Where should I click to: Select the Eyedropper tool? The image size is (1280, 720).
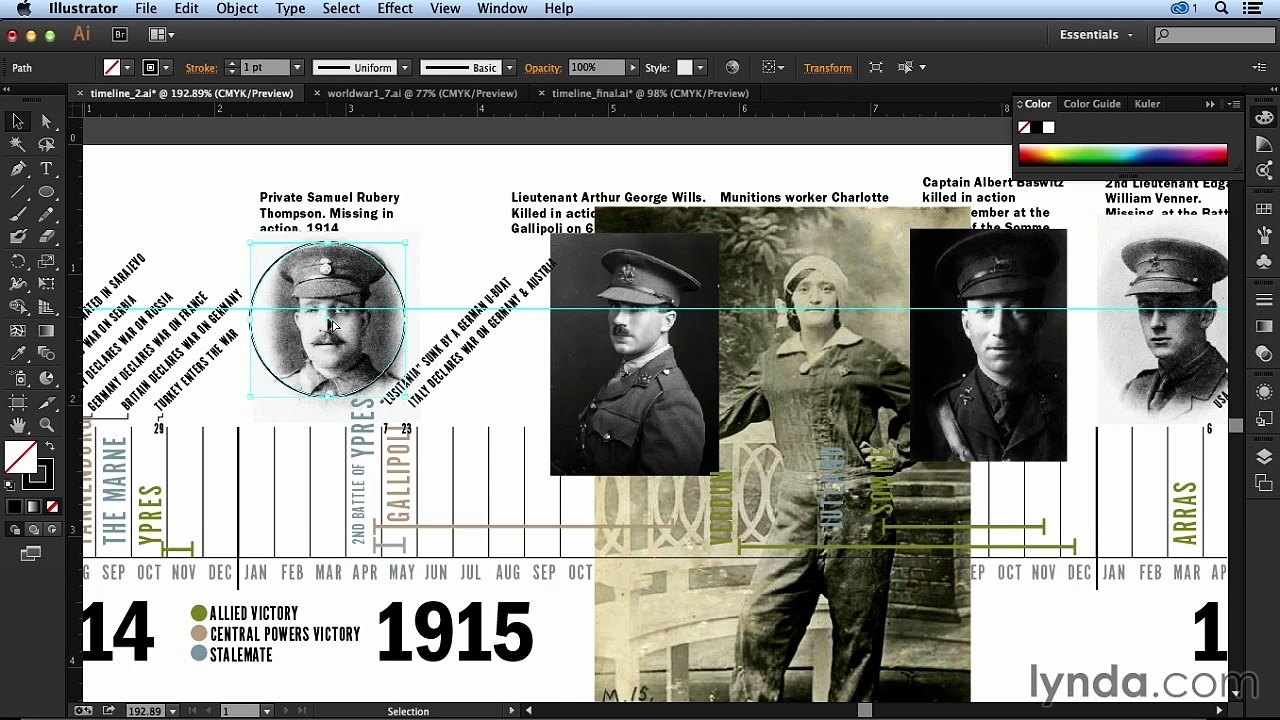[x=18, y=354]
